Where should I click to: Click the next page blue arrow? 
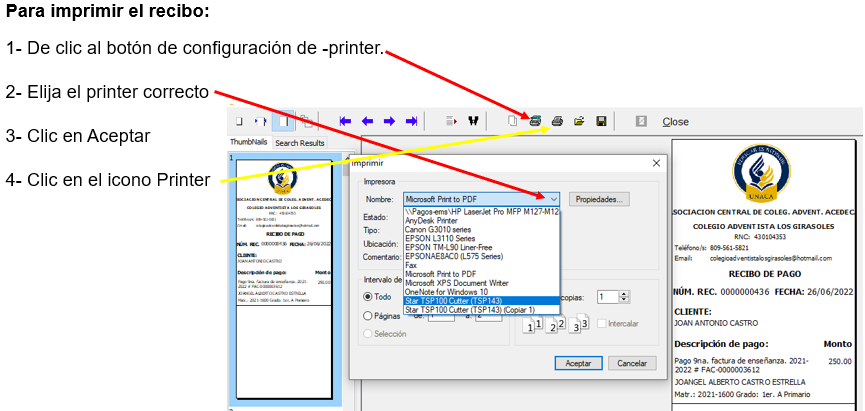390,121
